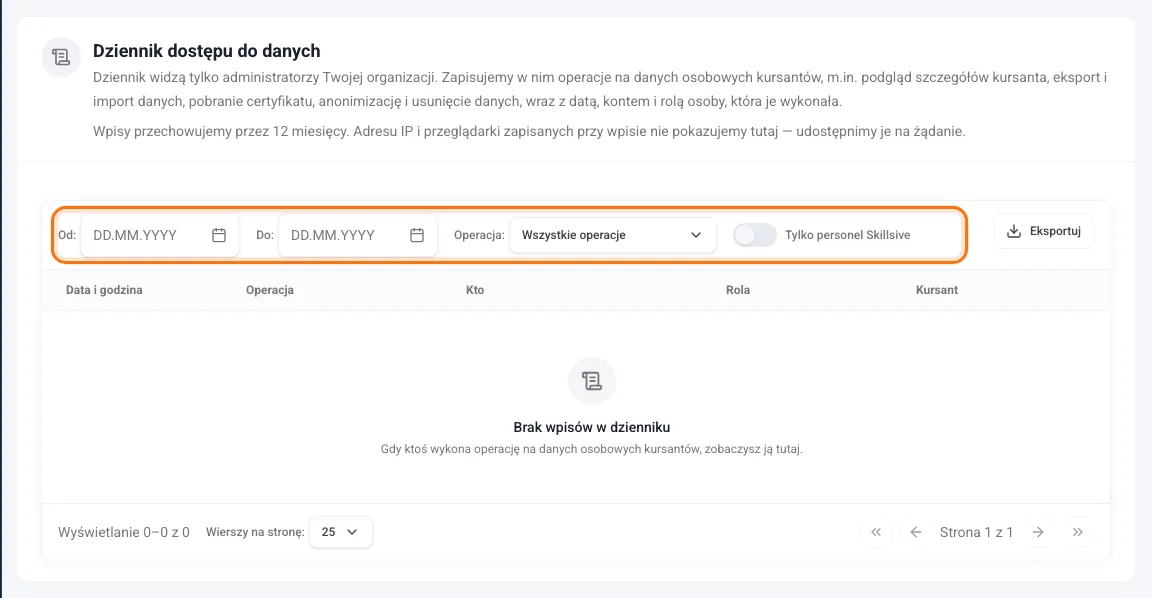The width and height of the screenshot is (1152, 598).
Task: Click the Dziennik dostępu do danych heading
Action: coord(206,51)
